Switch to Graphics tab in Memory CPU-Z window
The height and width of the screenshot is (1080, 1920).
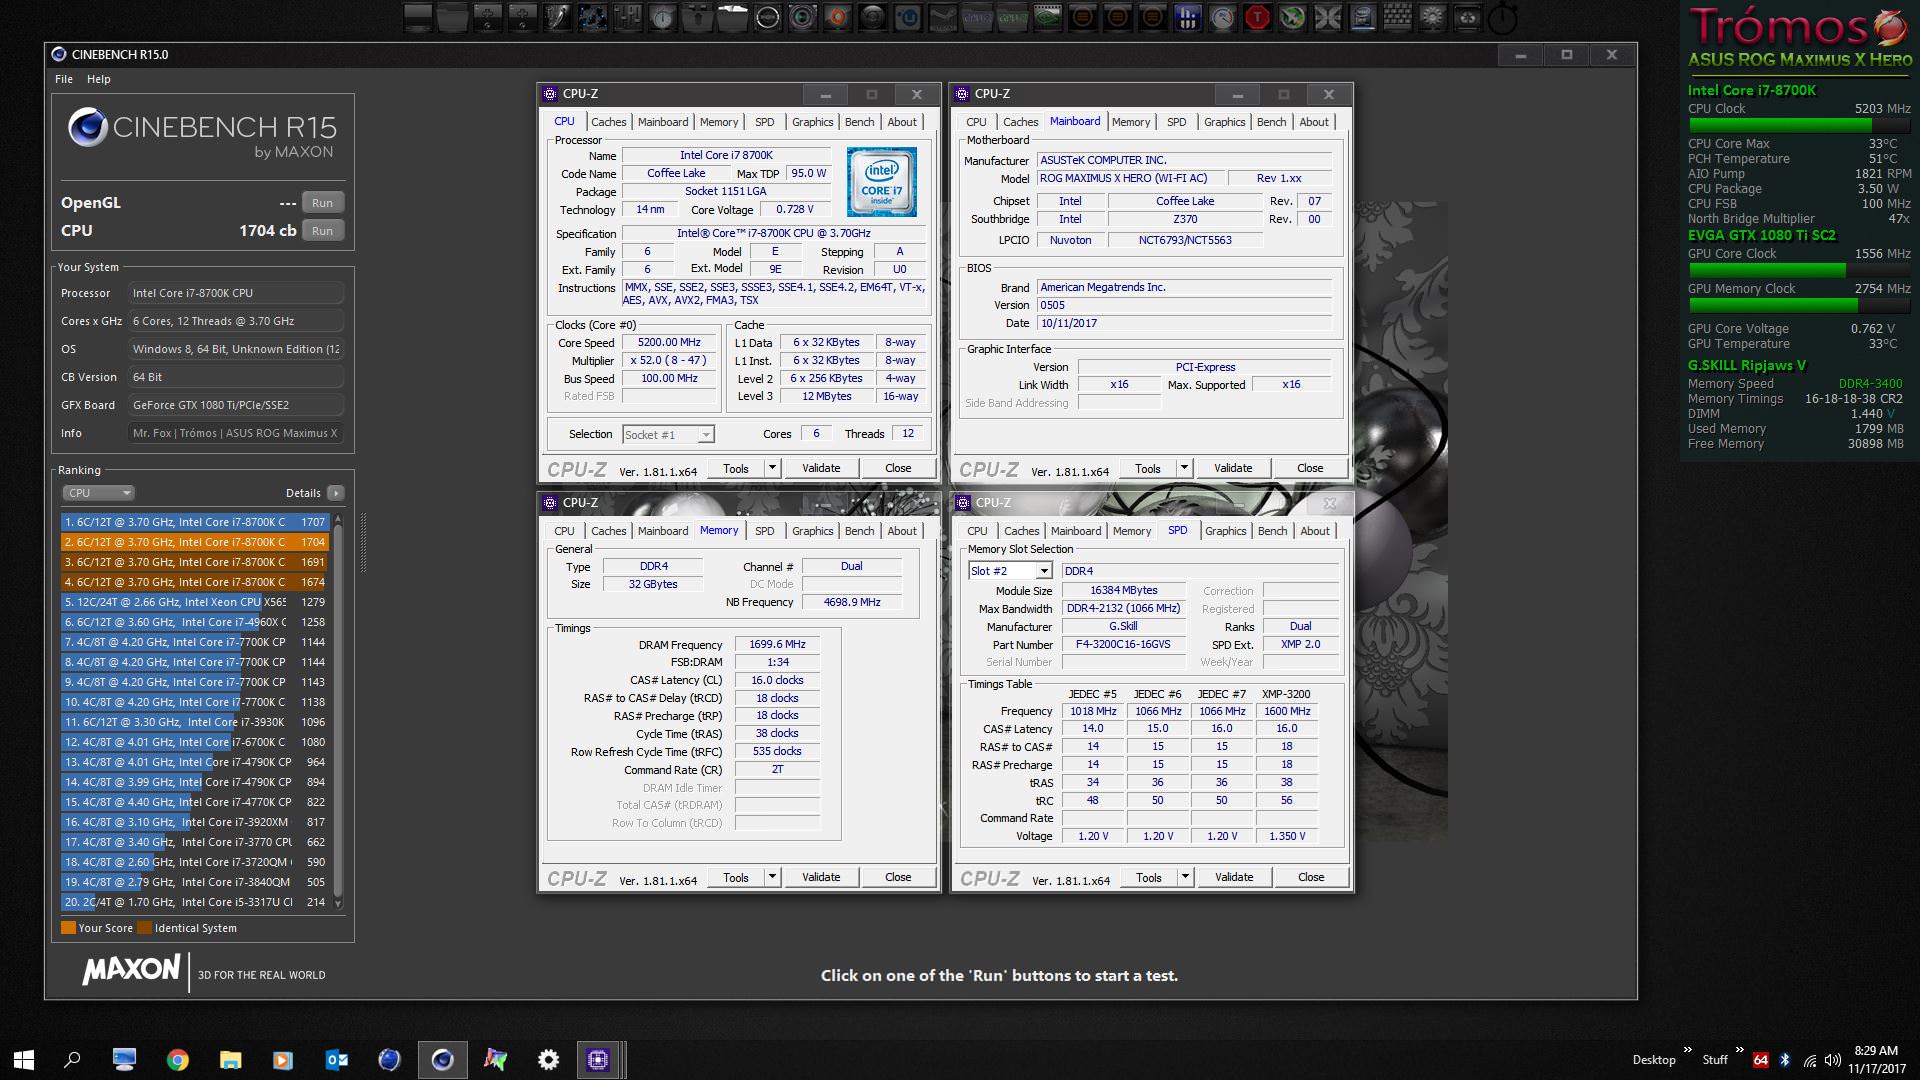pos(812,531)
